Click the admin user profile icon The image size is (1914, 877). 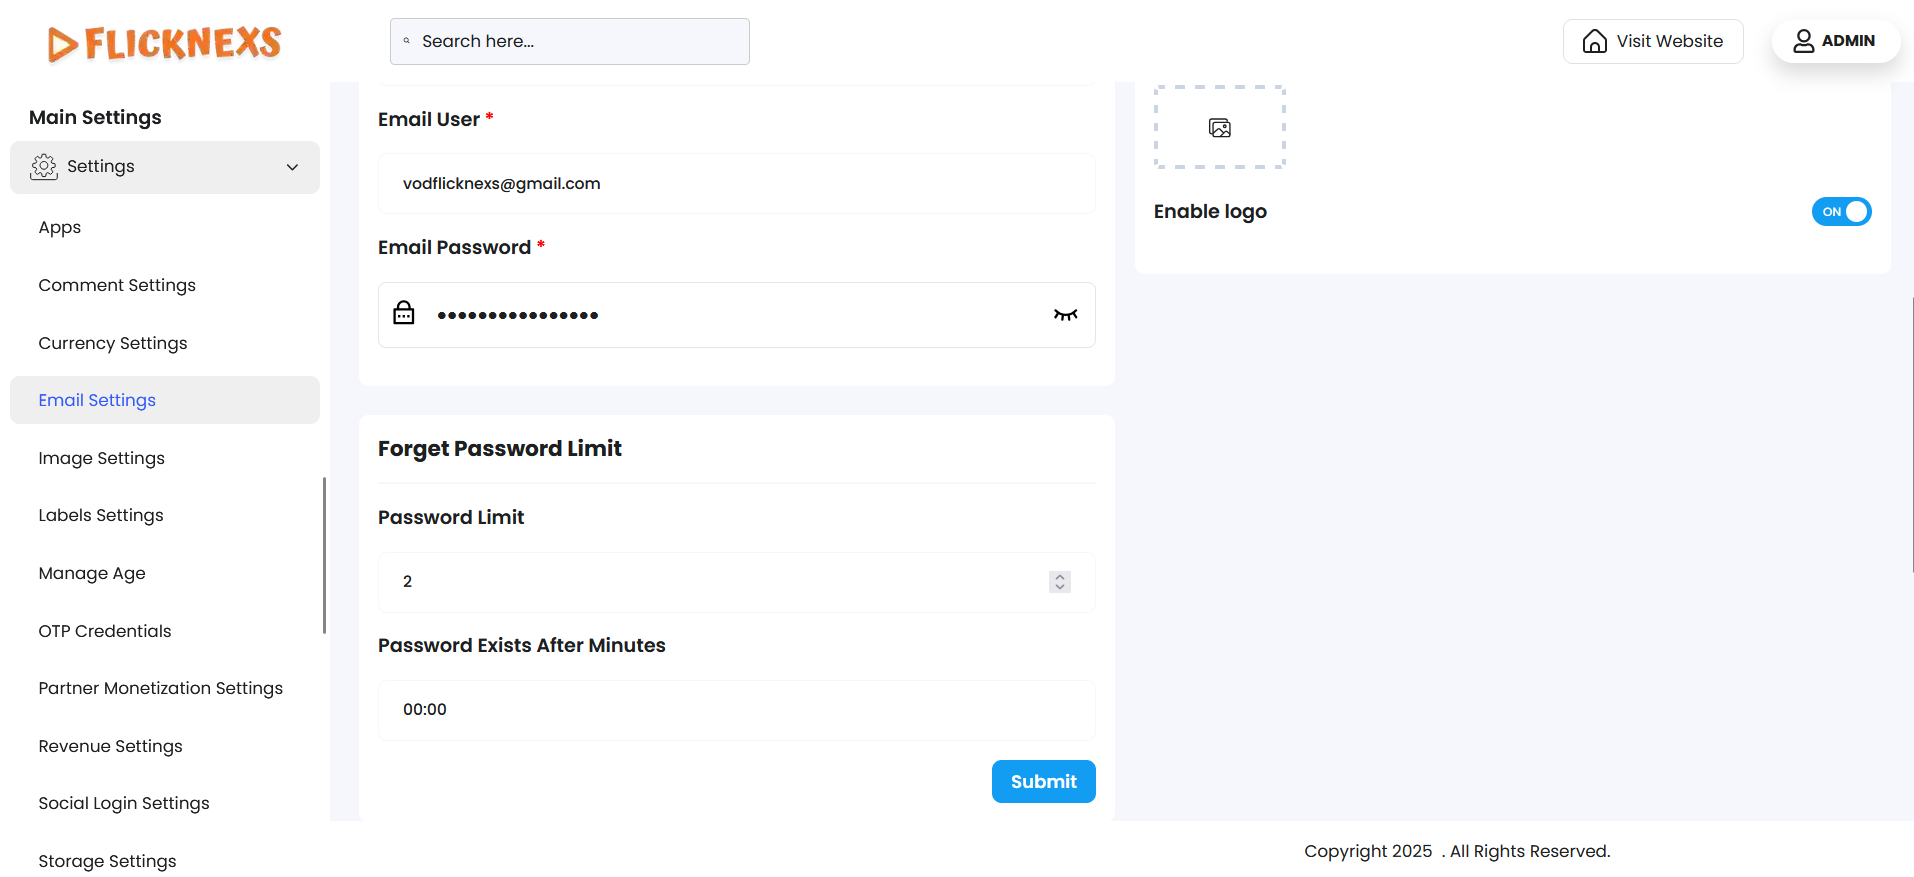(1803, 41)
